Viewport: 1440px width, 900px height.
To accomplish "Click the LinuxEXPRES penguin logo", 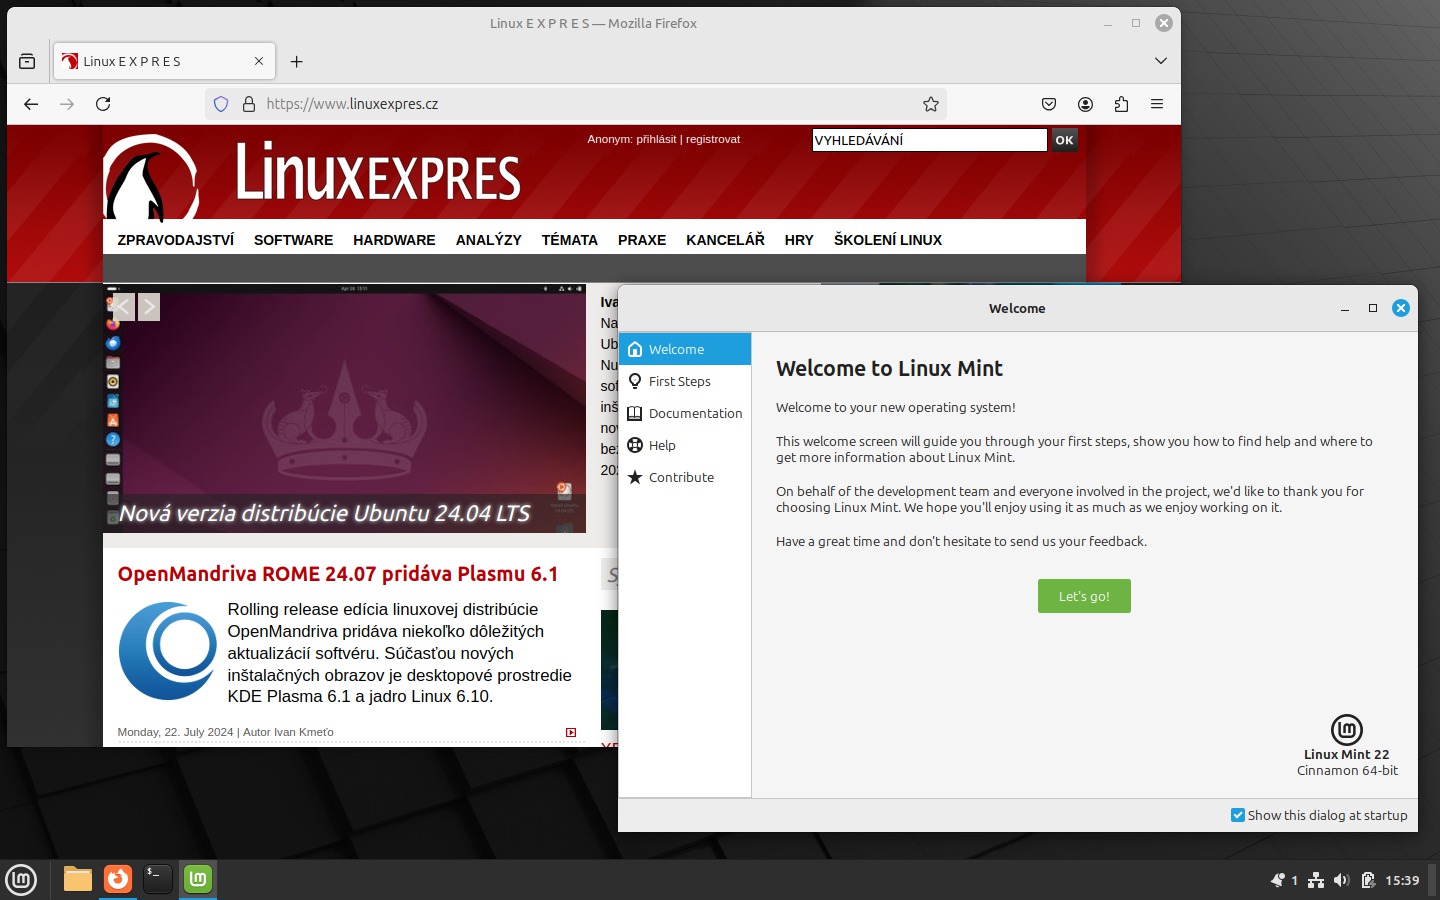I will click(x=151, y=178).
